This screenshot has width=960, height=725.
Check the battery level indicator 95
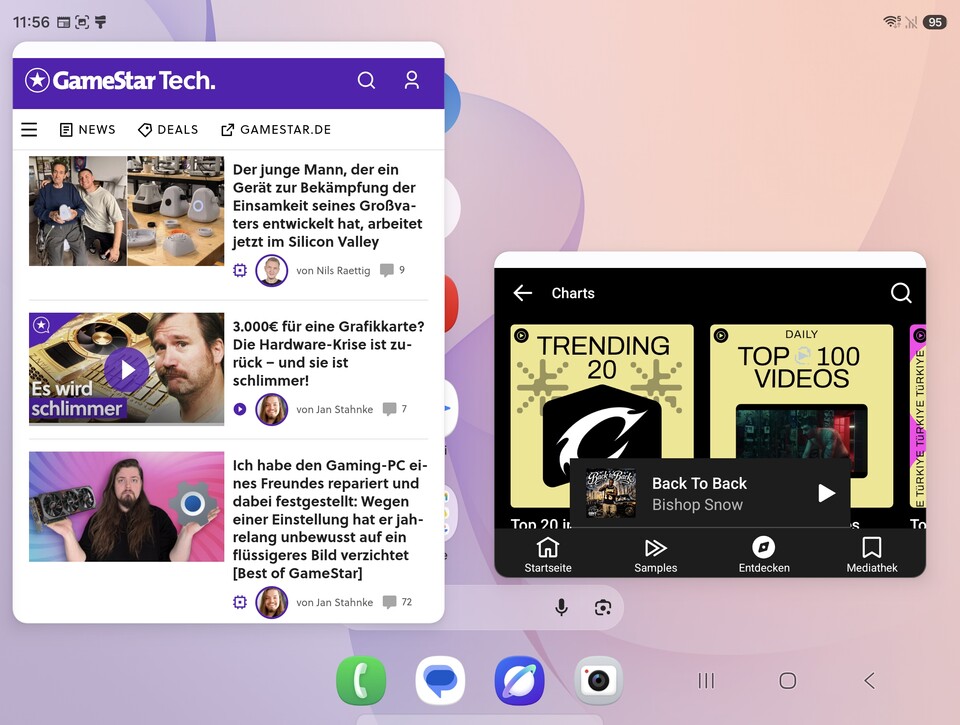(x=934, y=22)
